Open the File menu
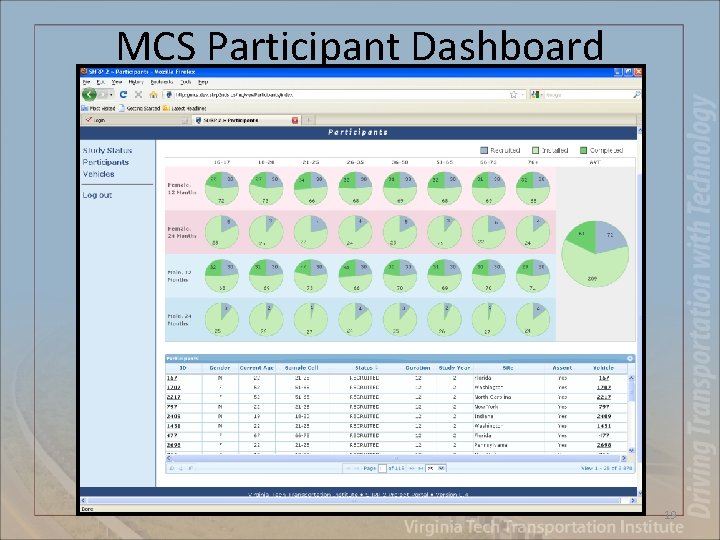The image size is (720, 540). pyautogui.click(x=86, y=82)
